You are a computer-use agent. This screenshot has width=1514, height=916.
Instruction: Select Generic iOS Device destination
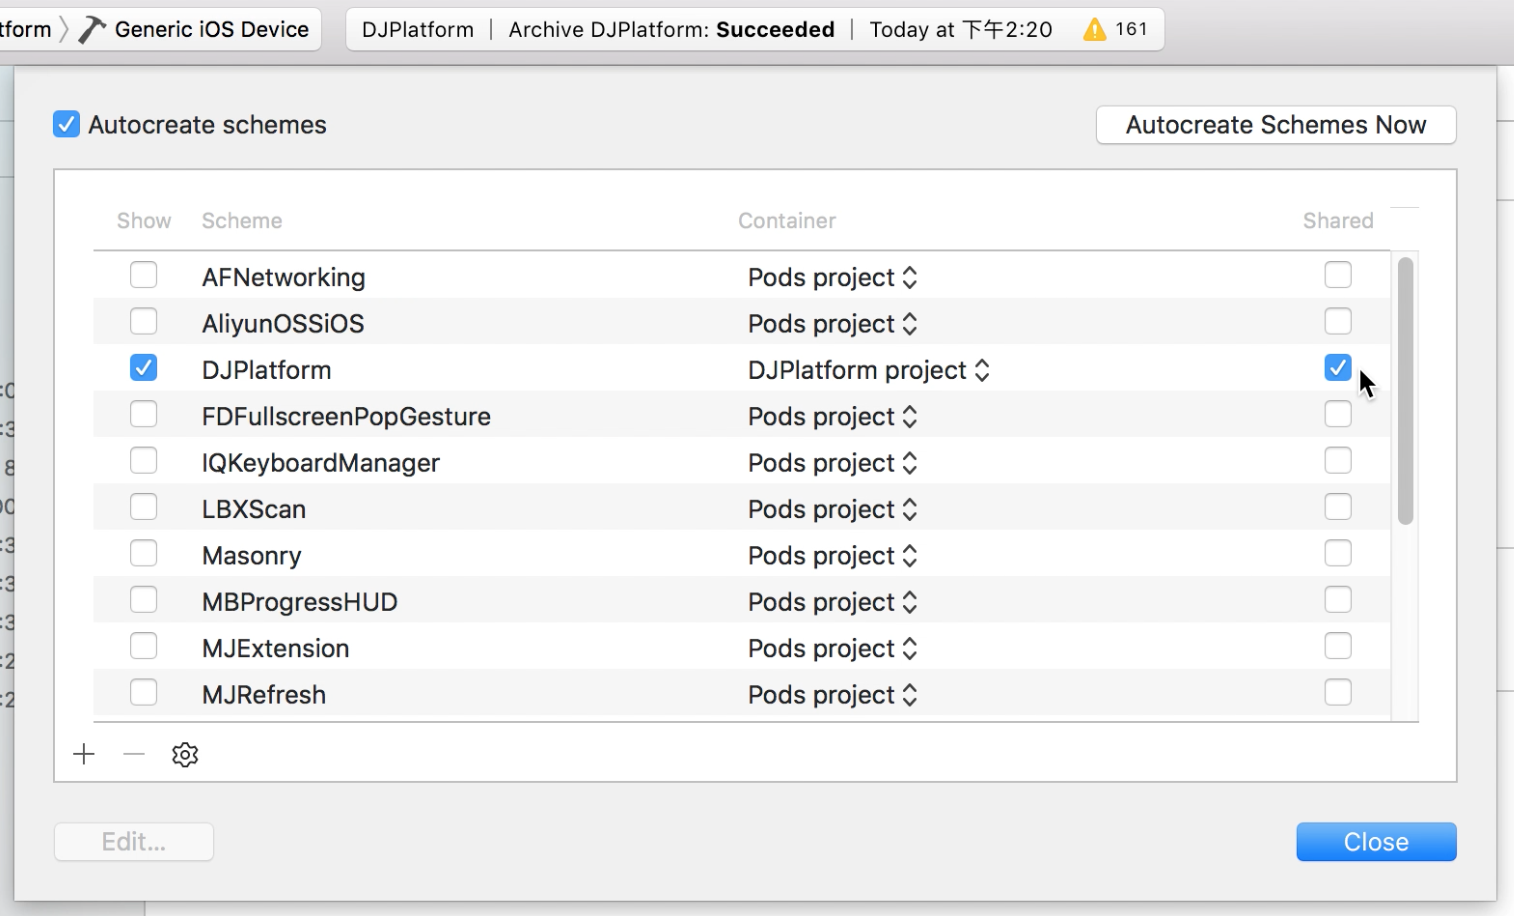211,30
